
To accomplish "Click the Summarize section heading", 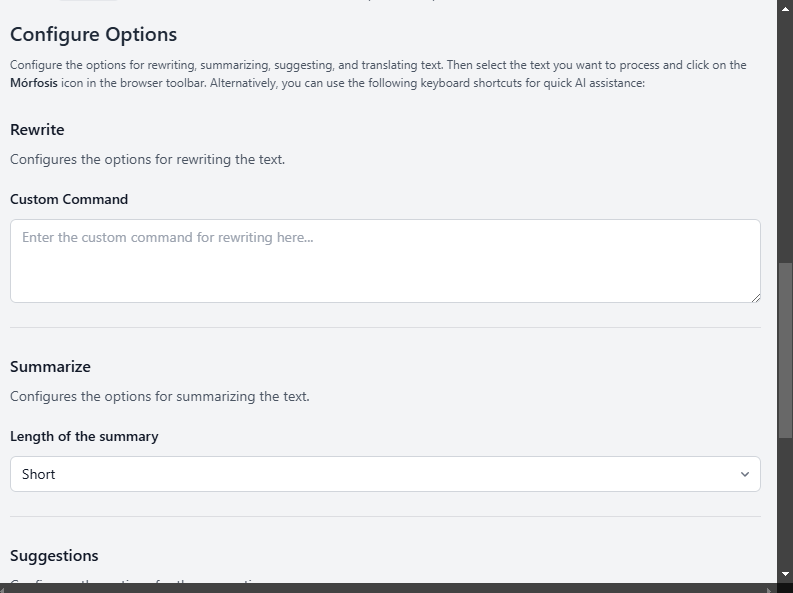I will click(x=50, y=367).
